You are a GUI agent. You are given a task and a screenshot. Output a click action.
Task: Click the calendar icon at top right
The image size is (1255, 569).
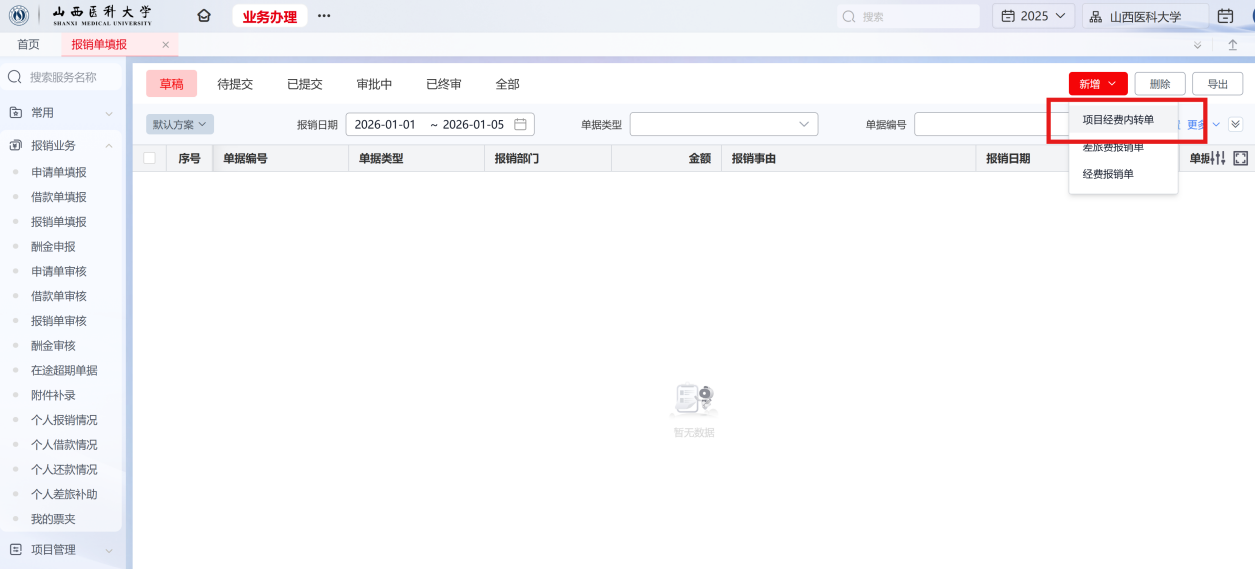[x=1225, y=16]
